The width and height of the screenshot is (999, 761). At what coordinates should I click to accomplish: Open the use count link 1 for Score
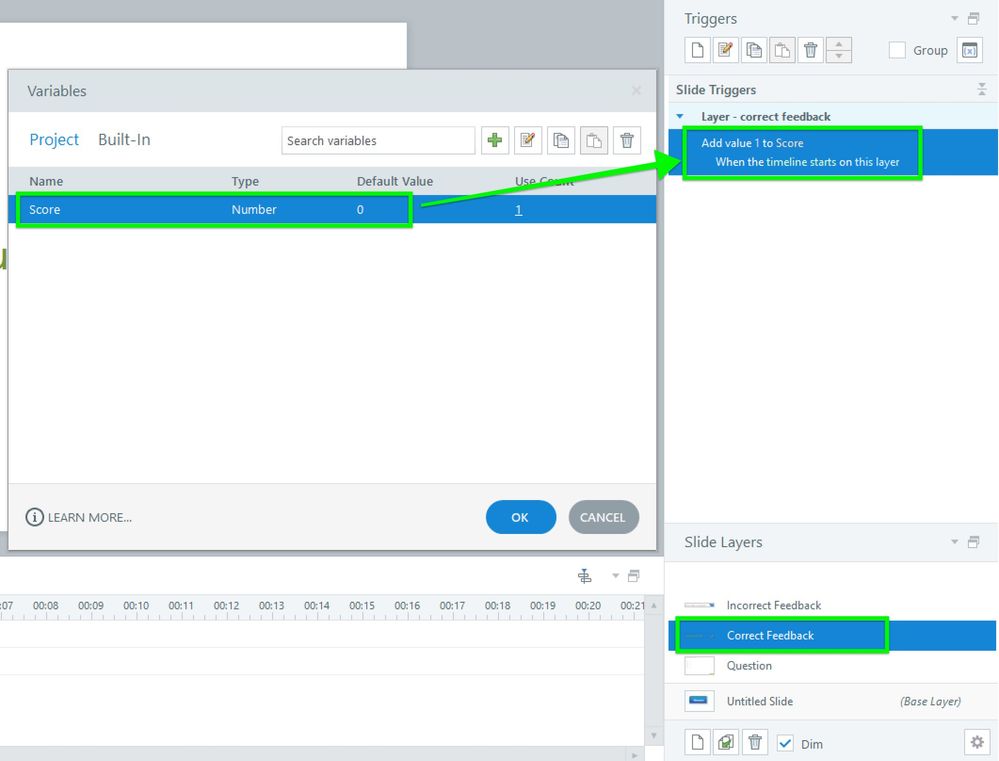click(x=519, y=210)
